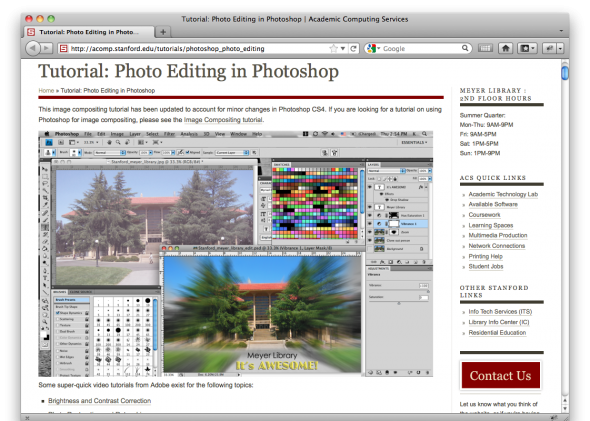This screenshot has height=421, width=590.
Task: Click the Forward navigation arrow
Action: pyautogui.click(x=46, y=48)
